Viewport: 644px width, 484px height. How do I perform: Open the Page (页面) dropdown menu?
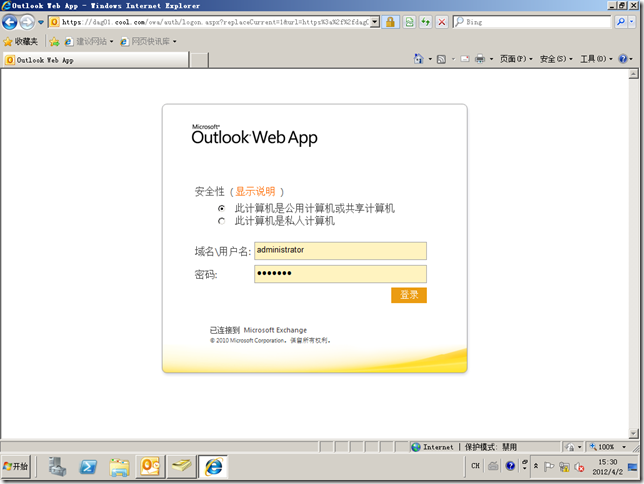(x=515, y=60)
